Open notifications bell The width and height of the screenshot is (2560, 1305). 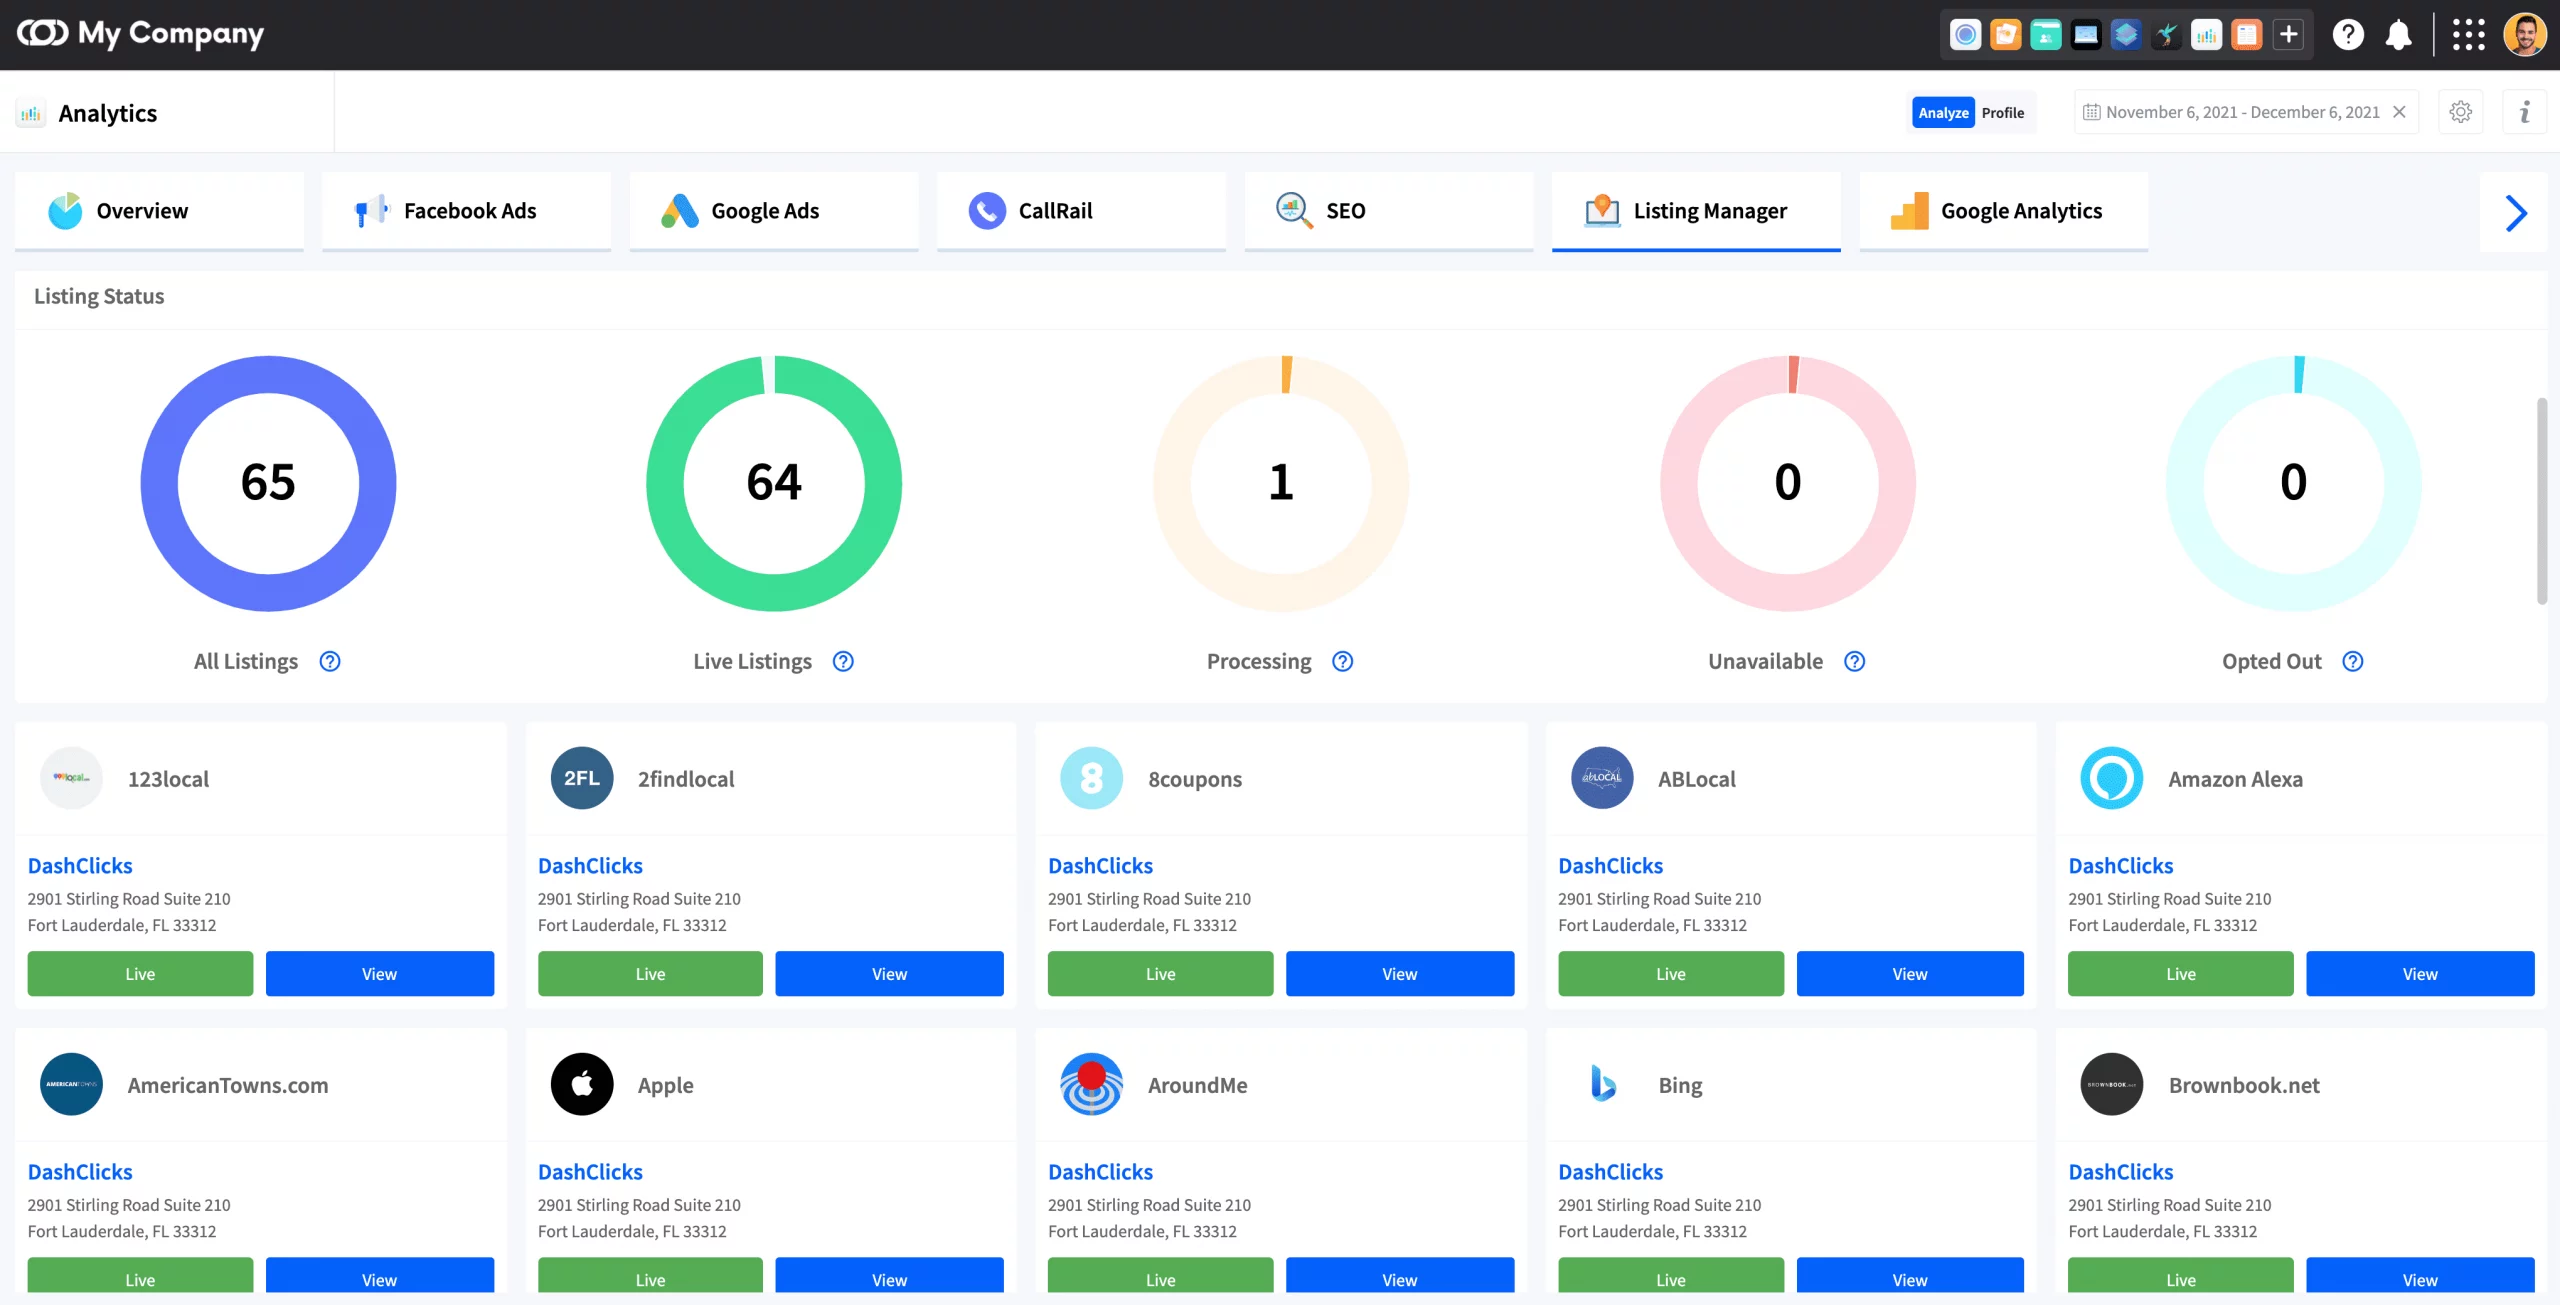2398,35
